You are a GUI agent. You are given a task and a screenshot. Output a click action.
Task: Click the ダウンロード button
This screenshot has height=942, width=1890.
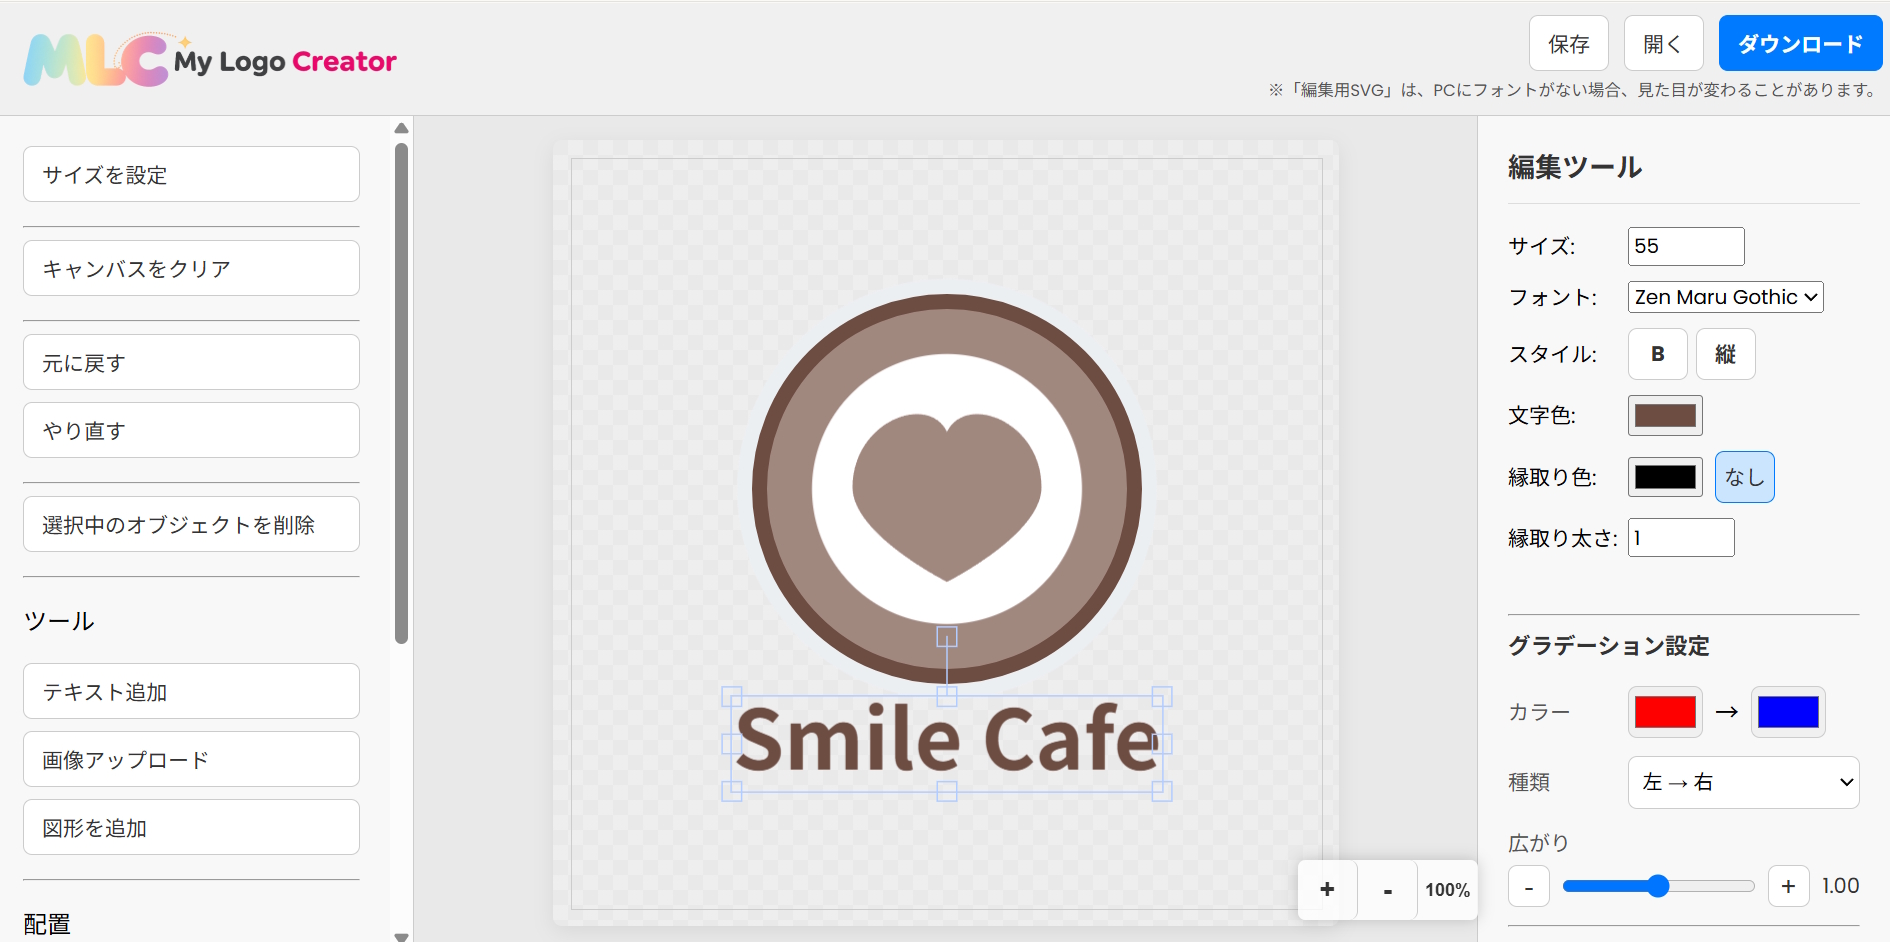click(x=1799, y=43)
